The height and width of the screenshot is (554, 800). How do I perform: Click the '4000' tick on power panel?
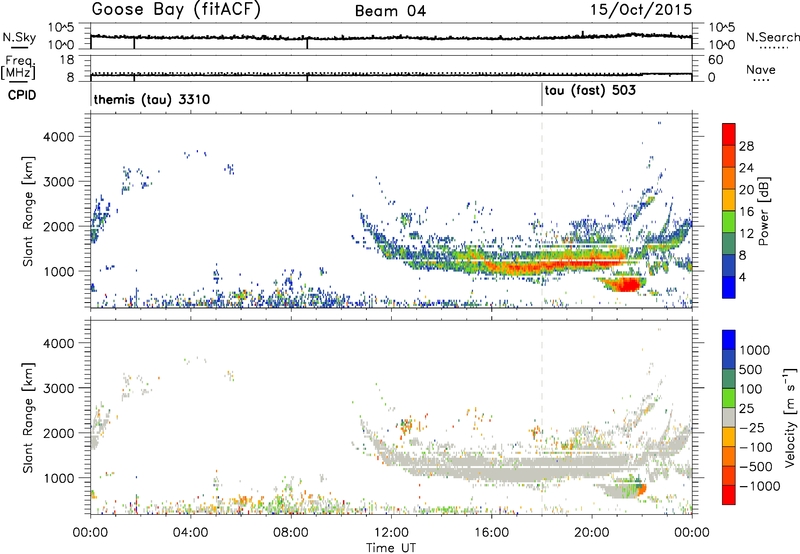pos(59,137)
